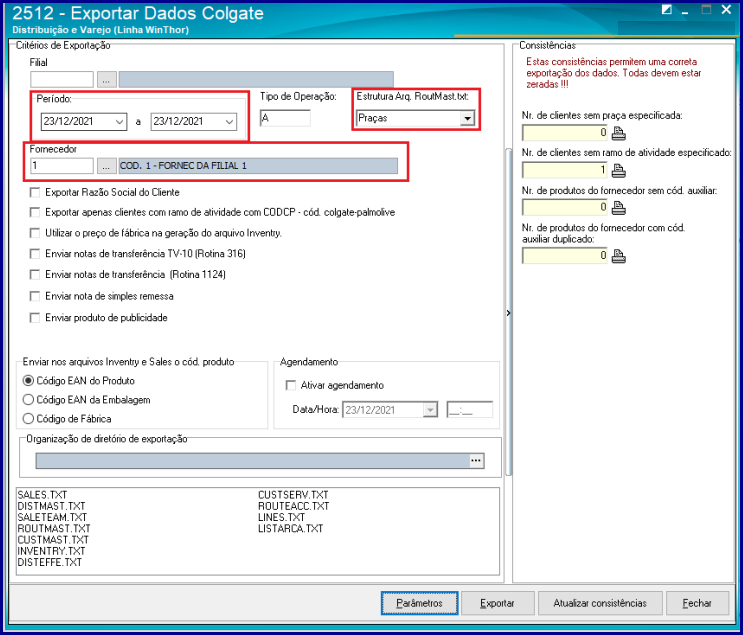Click the Parâmetros button

[419, 603]
